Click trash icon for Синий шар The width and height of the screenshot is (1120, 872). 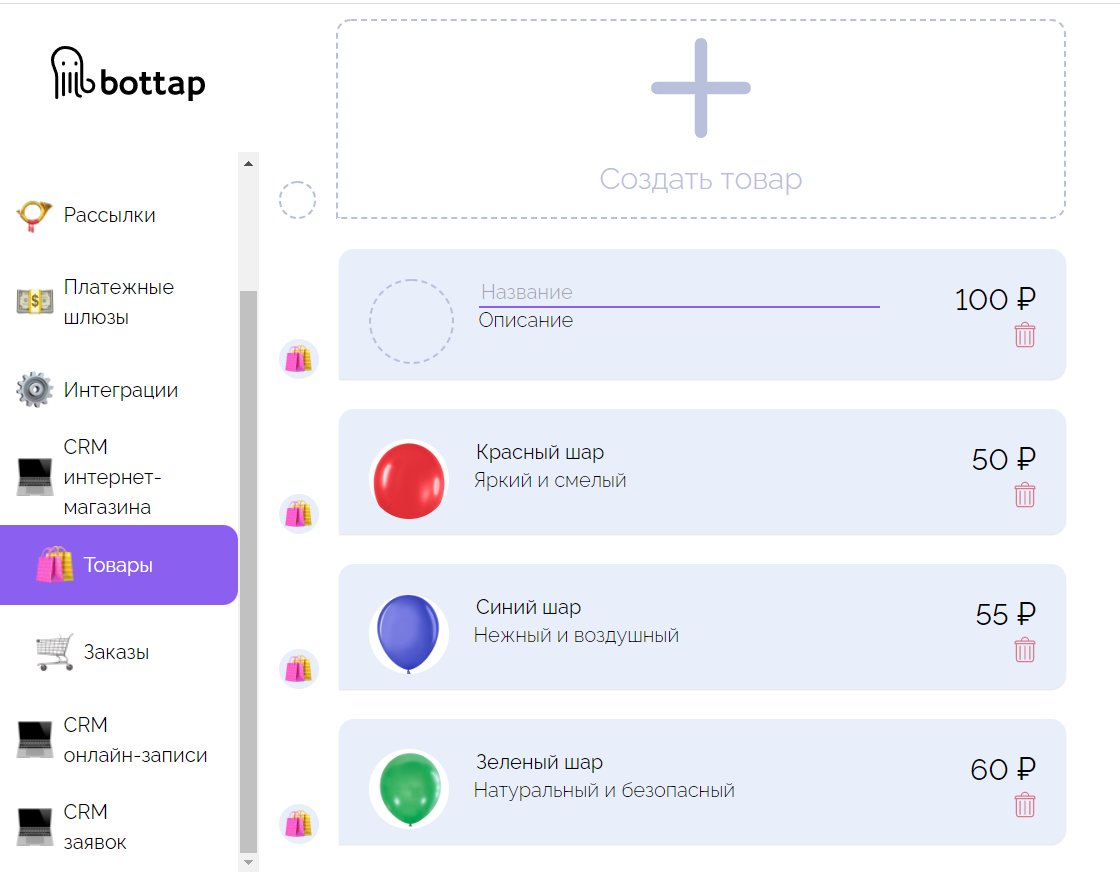point(1025,650)
